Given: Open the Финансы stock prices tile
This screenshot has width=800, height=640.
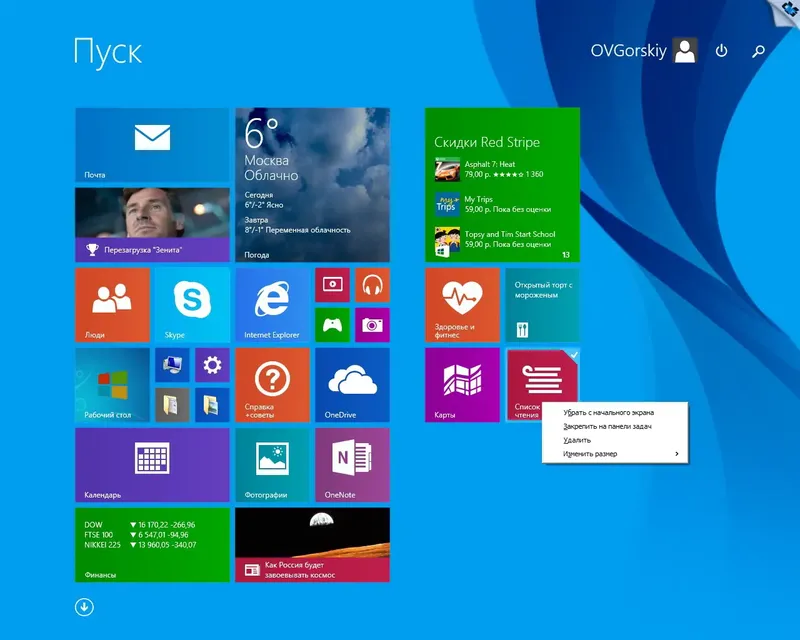Looking at the screenshot, I should 150,545.
